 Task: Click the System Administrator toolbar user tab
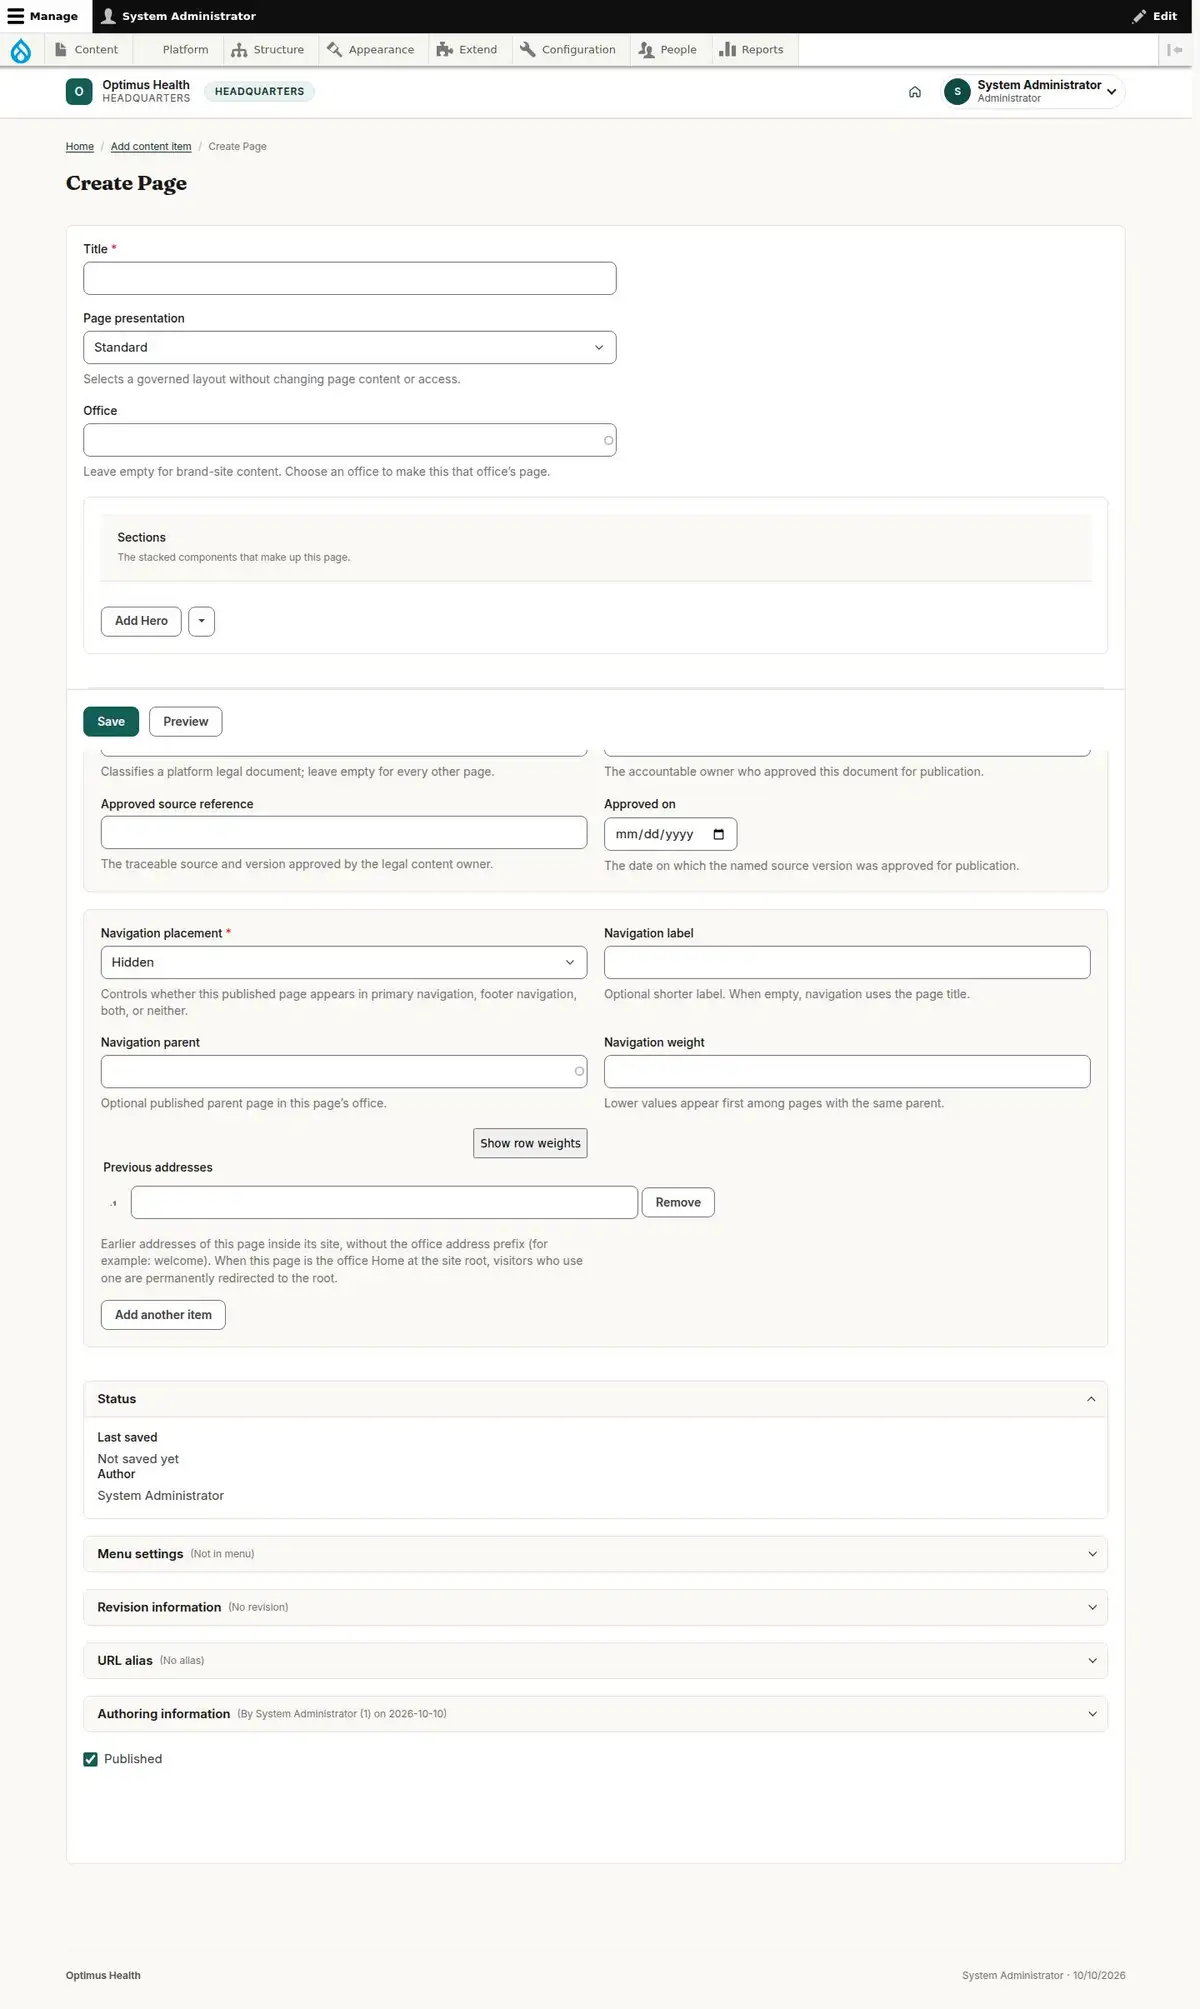pos(179,16)
